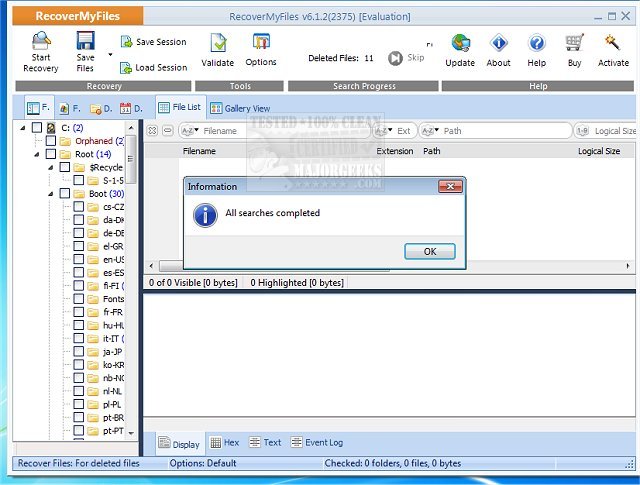The width and height of the screenshot is (640, 485).
Task: Close the Information dialog with red X
Action: tap(450, 187)
